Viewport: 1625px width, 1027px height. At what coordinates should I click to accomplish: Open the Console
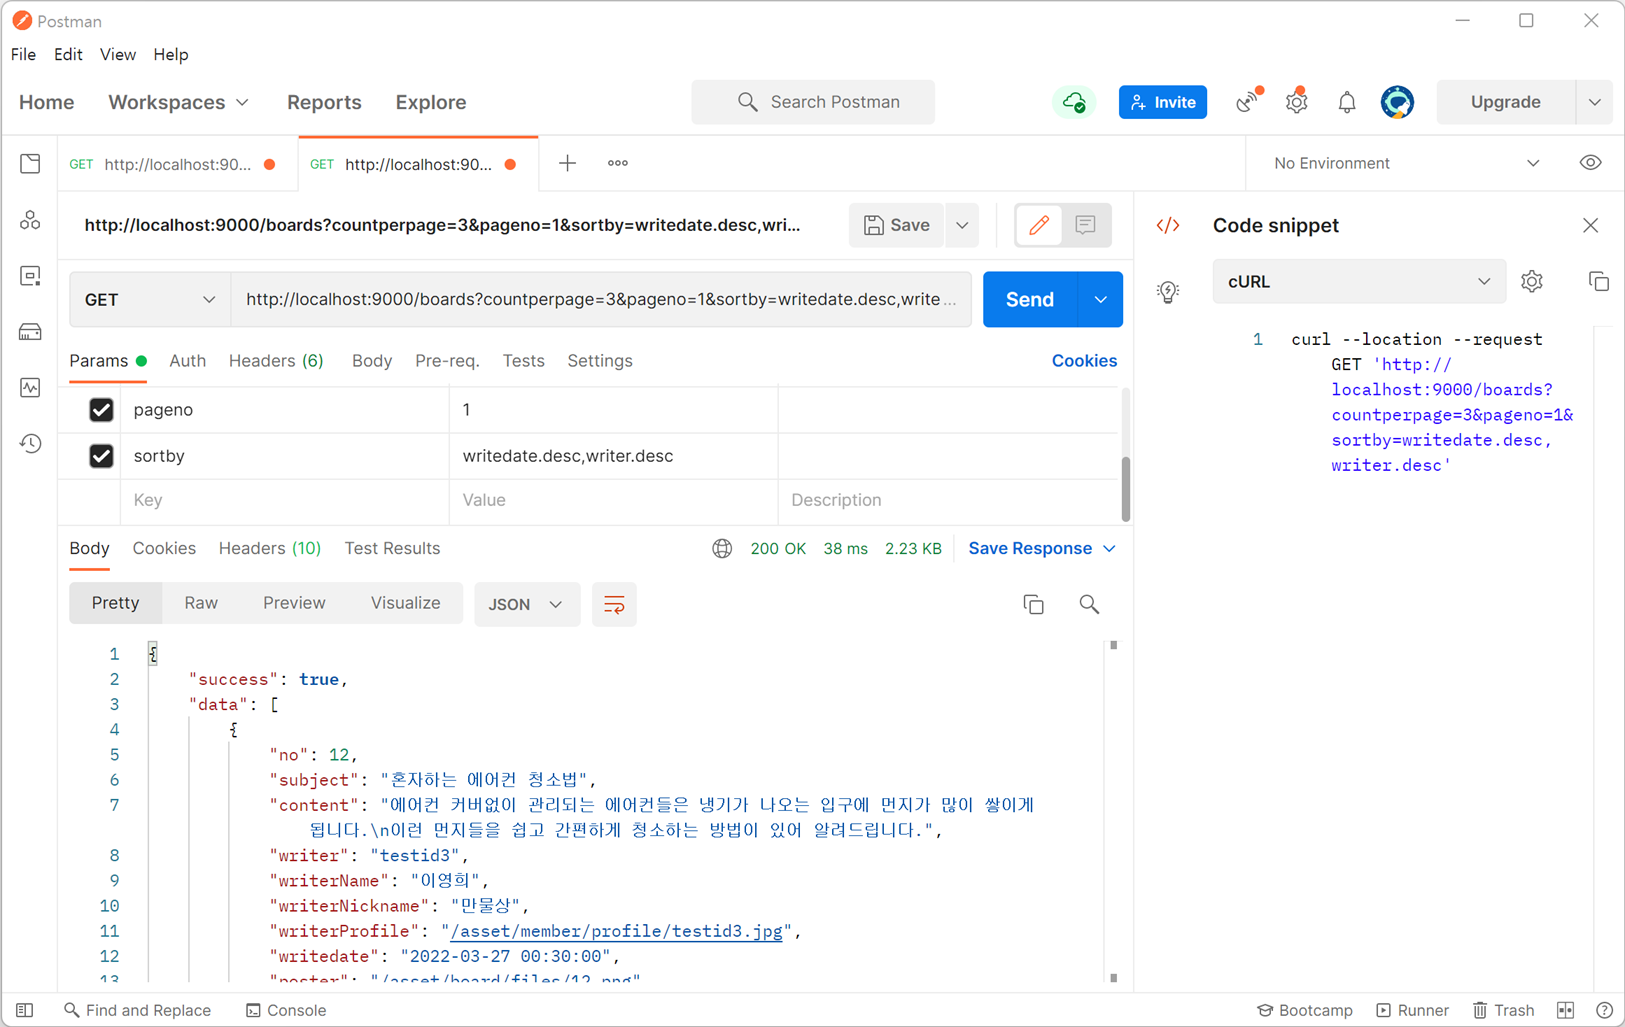286,1010
